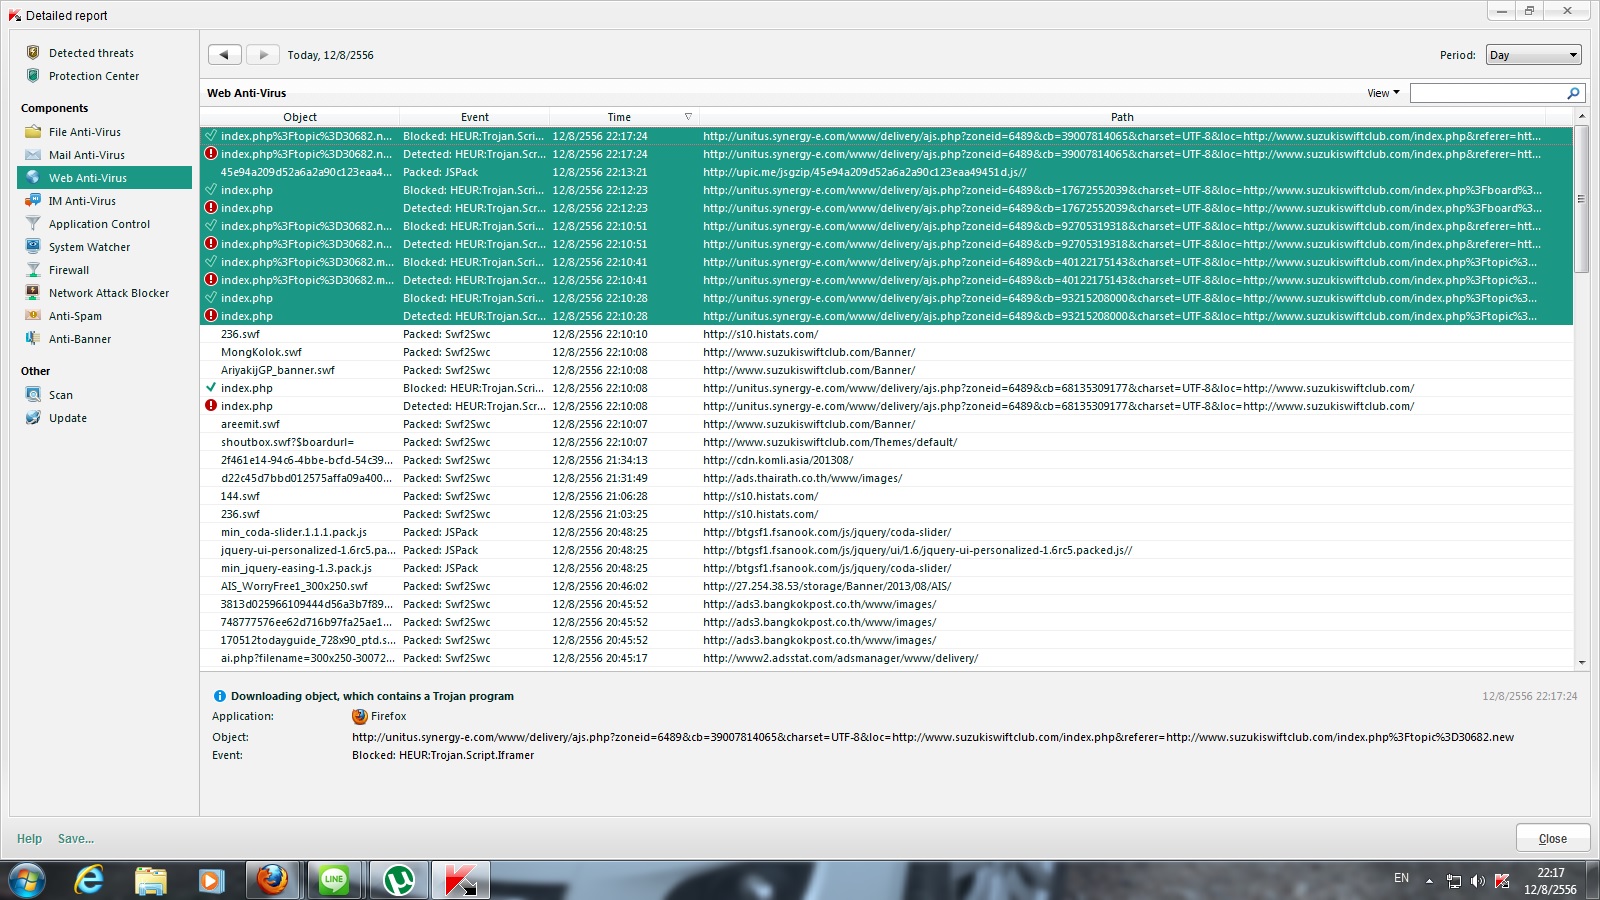Go to the next day's report
This screenshot has height=900, width=1600.
pyautogui.click(x=263, y=55)
